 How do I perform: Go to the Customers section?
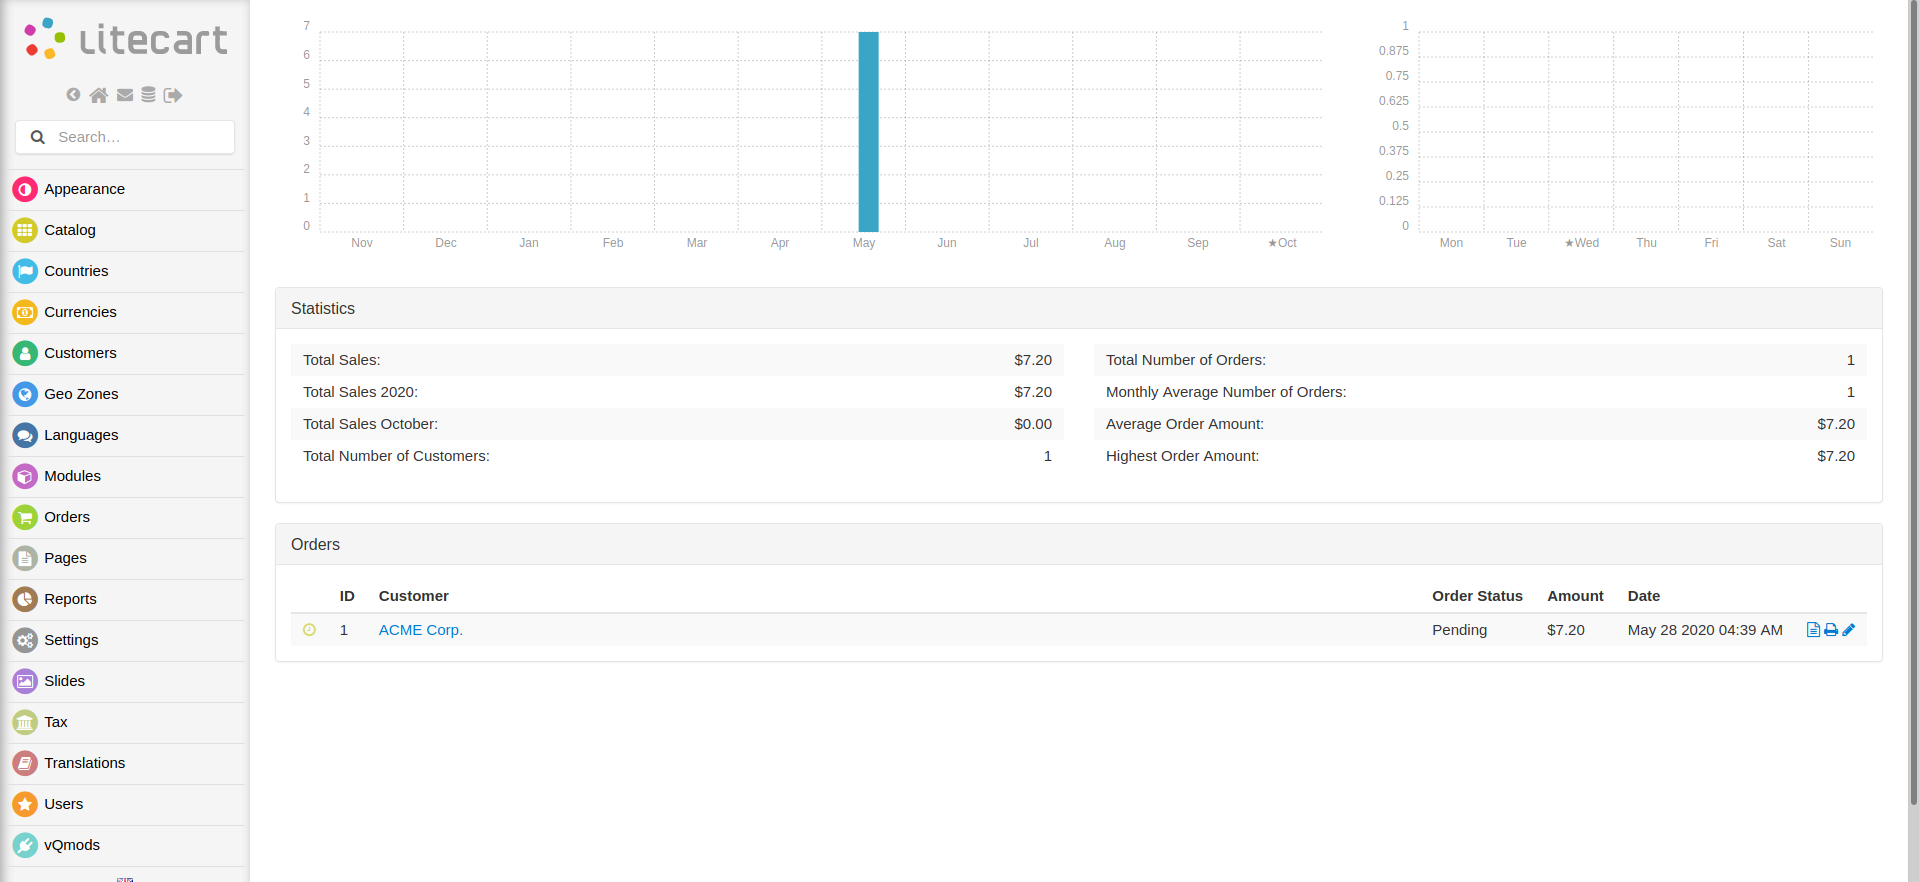coord(80,353)
